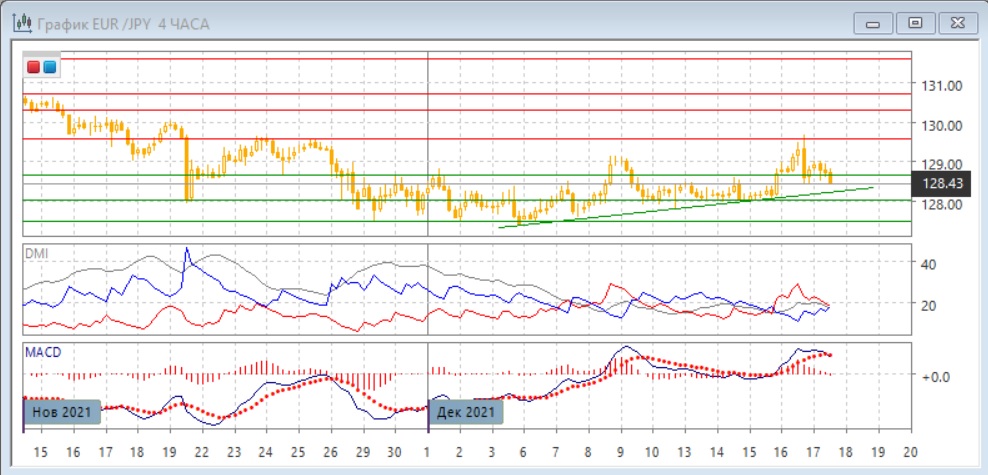Click the 130.00 price axis label
Image resolution: width=988 pixels, height=475 pixels.
click(941, 125)
